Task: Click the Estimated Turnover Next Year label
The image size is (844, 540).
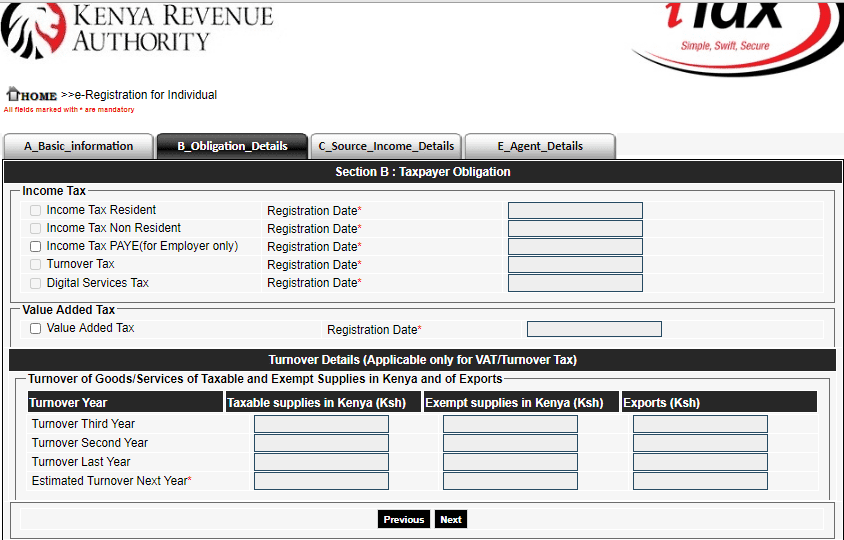Action: click(x=111, y=481)
